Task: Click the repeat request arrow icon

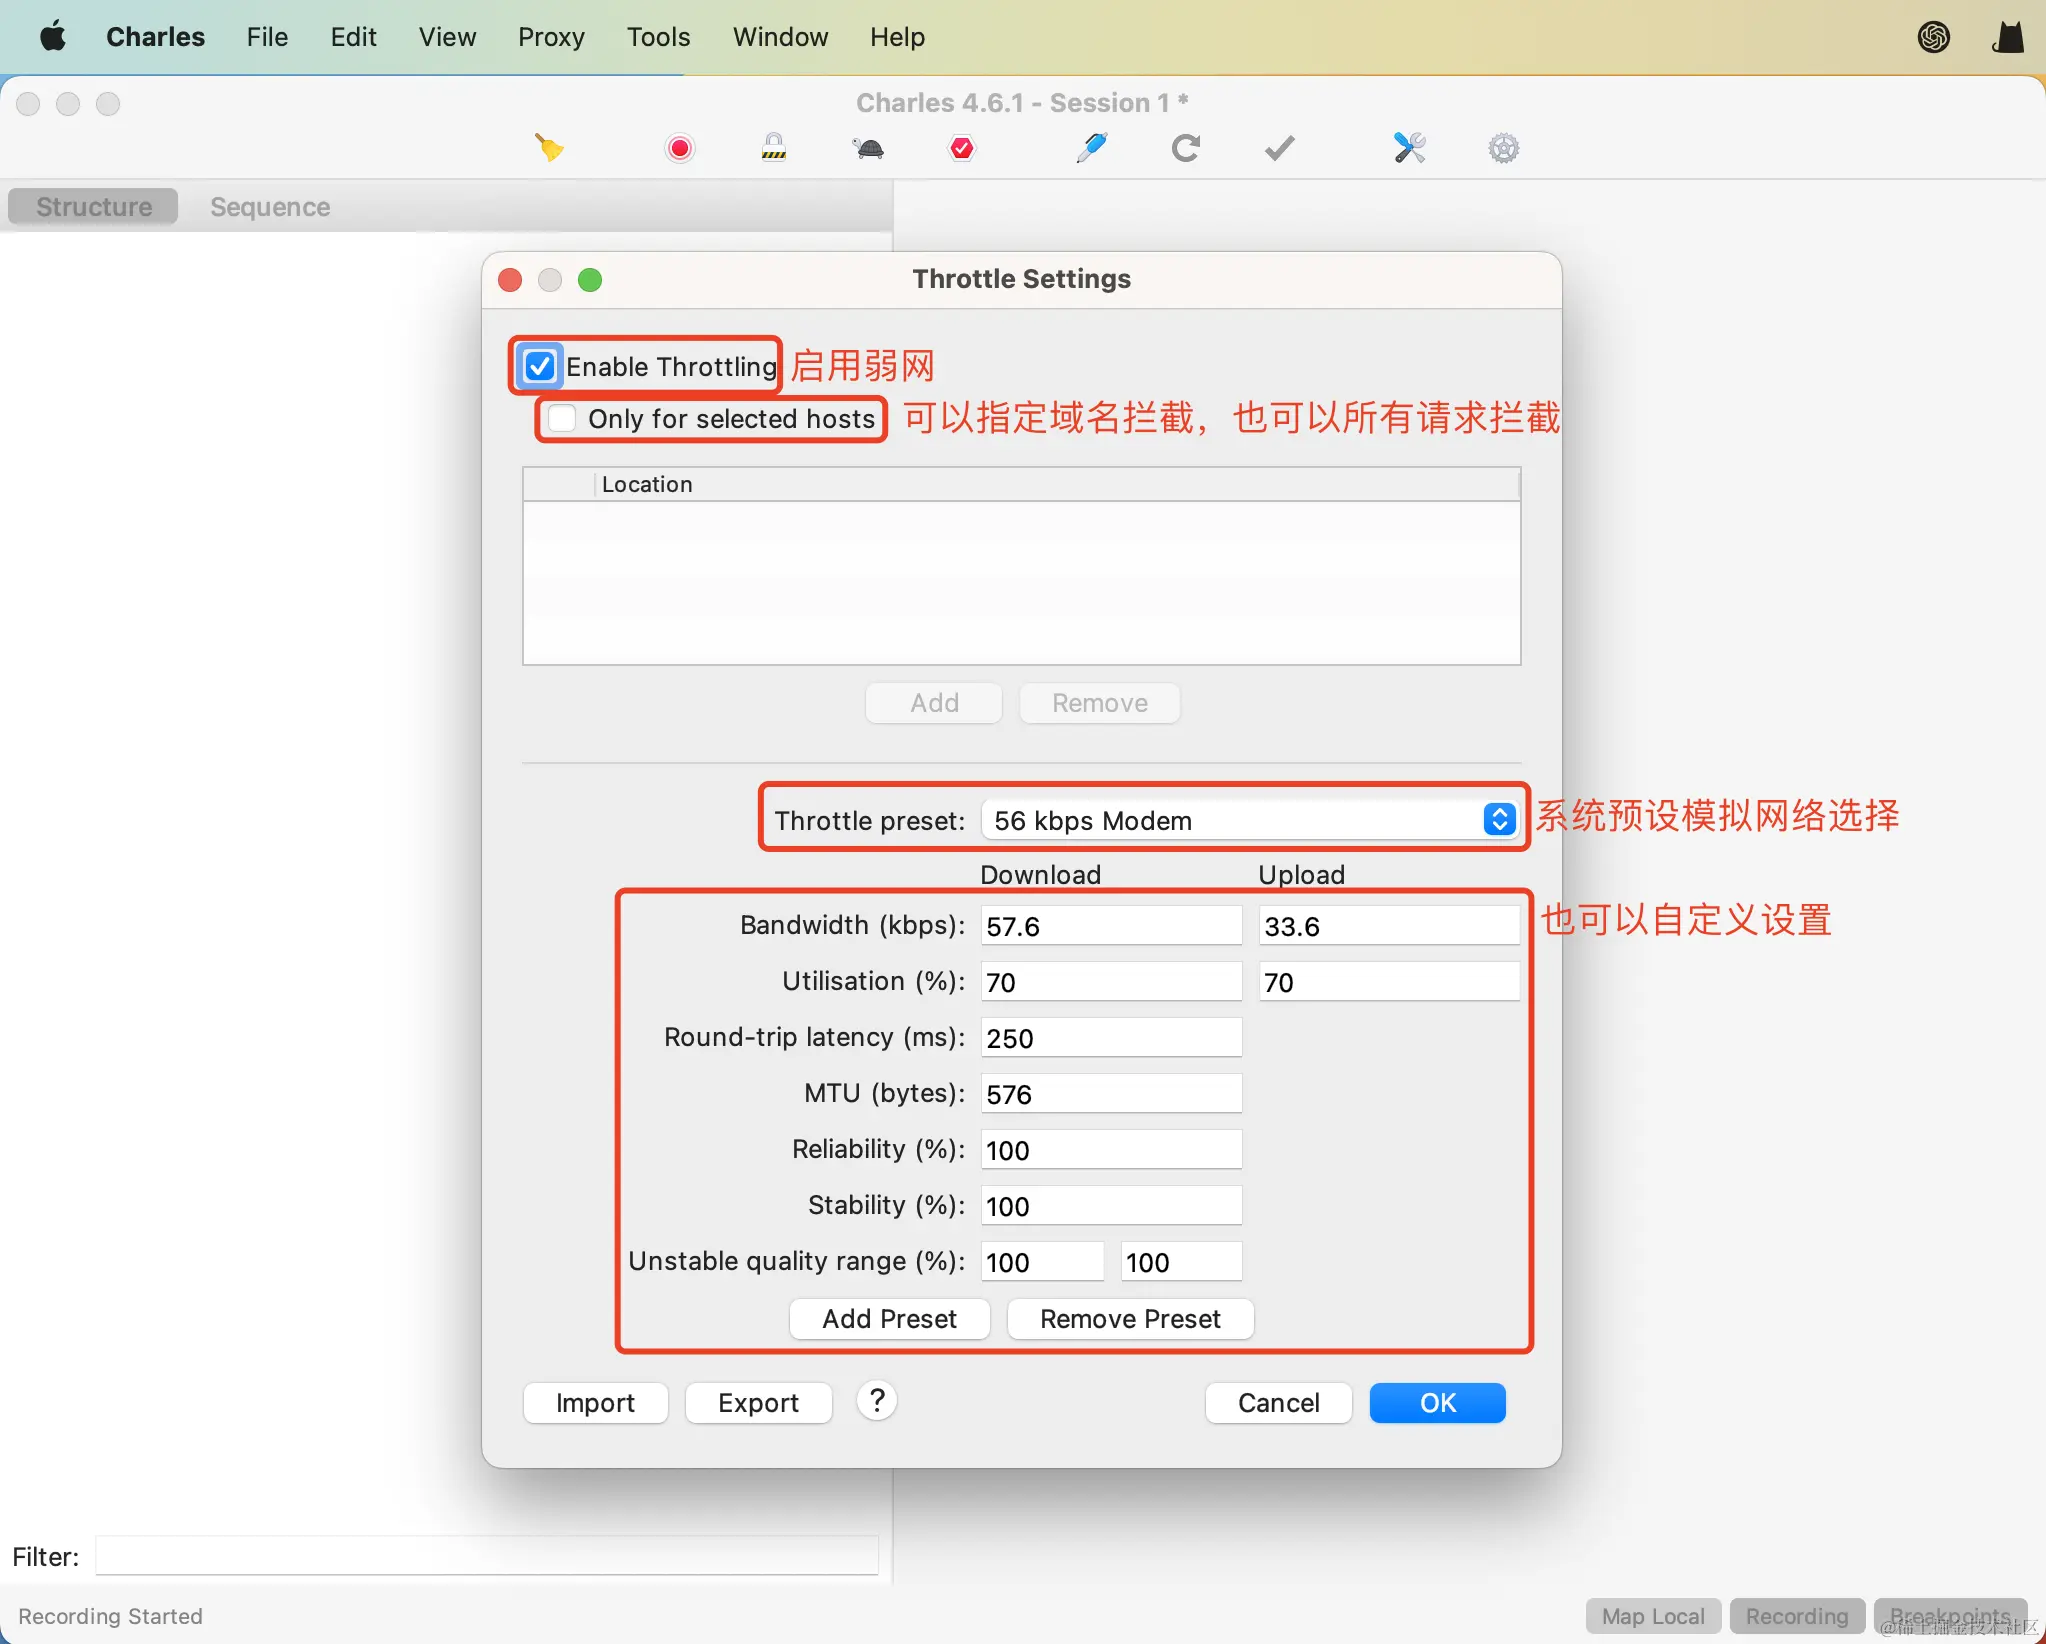Action: [1185, 148]
